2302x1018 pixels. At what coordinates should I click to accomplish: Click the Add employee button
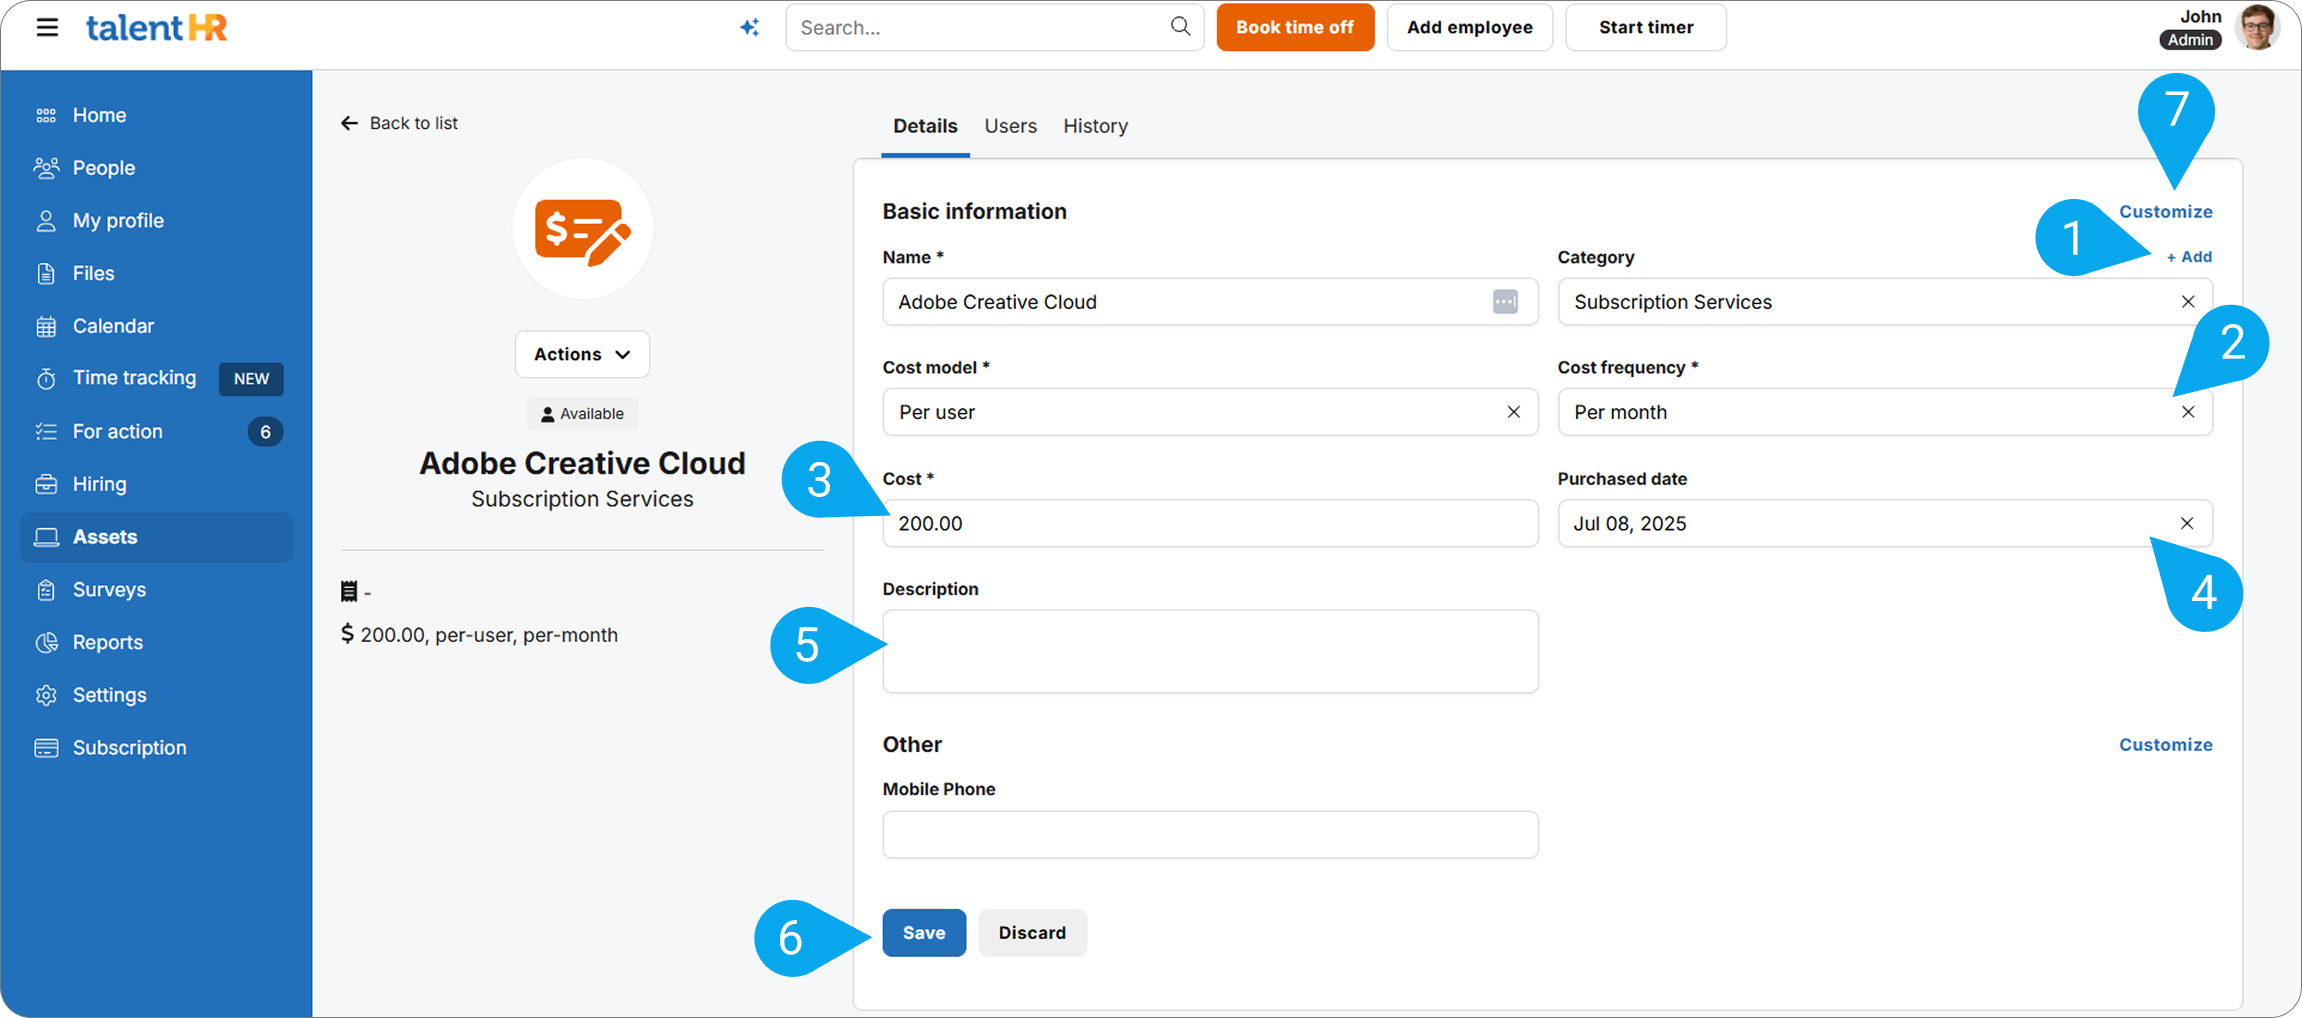click(1469, 27)
